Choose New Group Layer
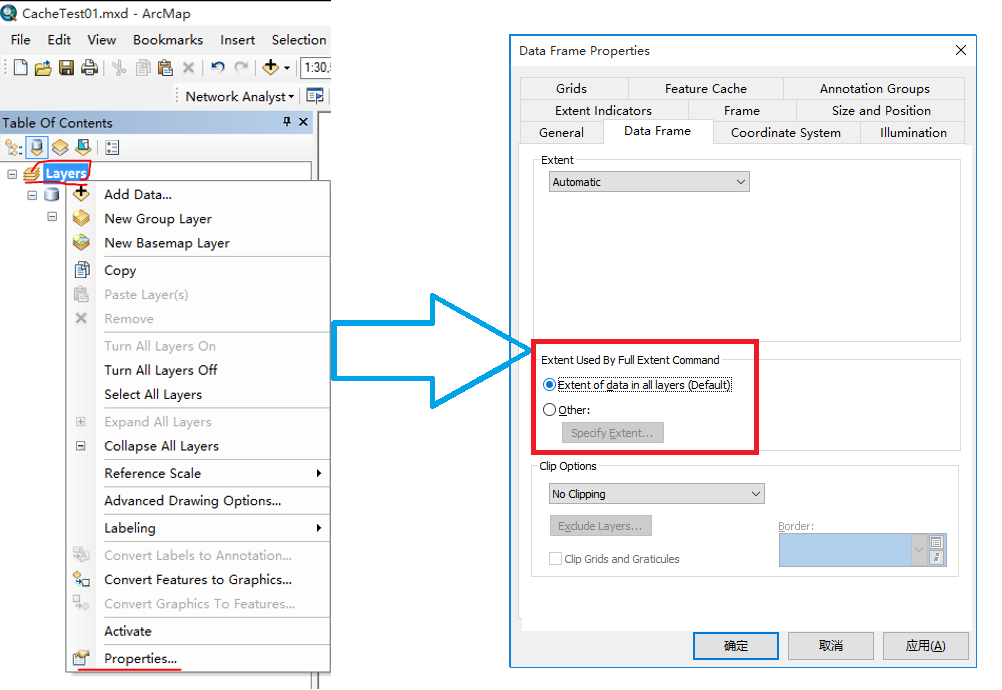Image resolution: width=1002 pixels, height=690 pixels. (198, 218)
